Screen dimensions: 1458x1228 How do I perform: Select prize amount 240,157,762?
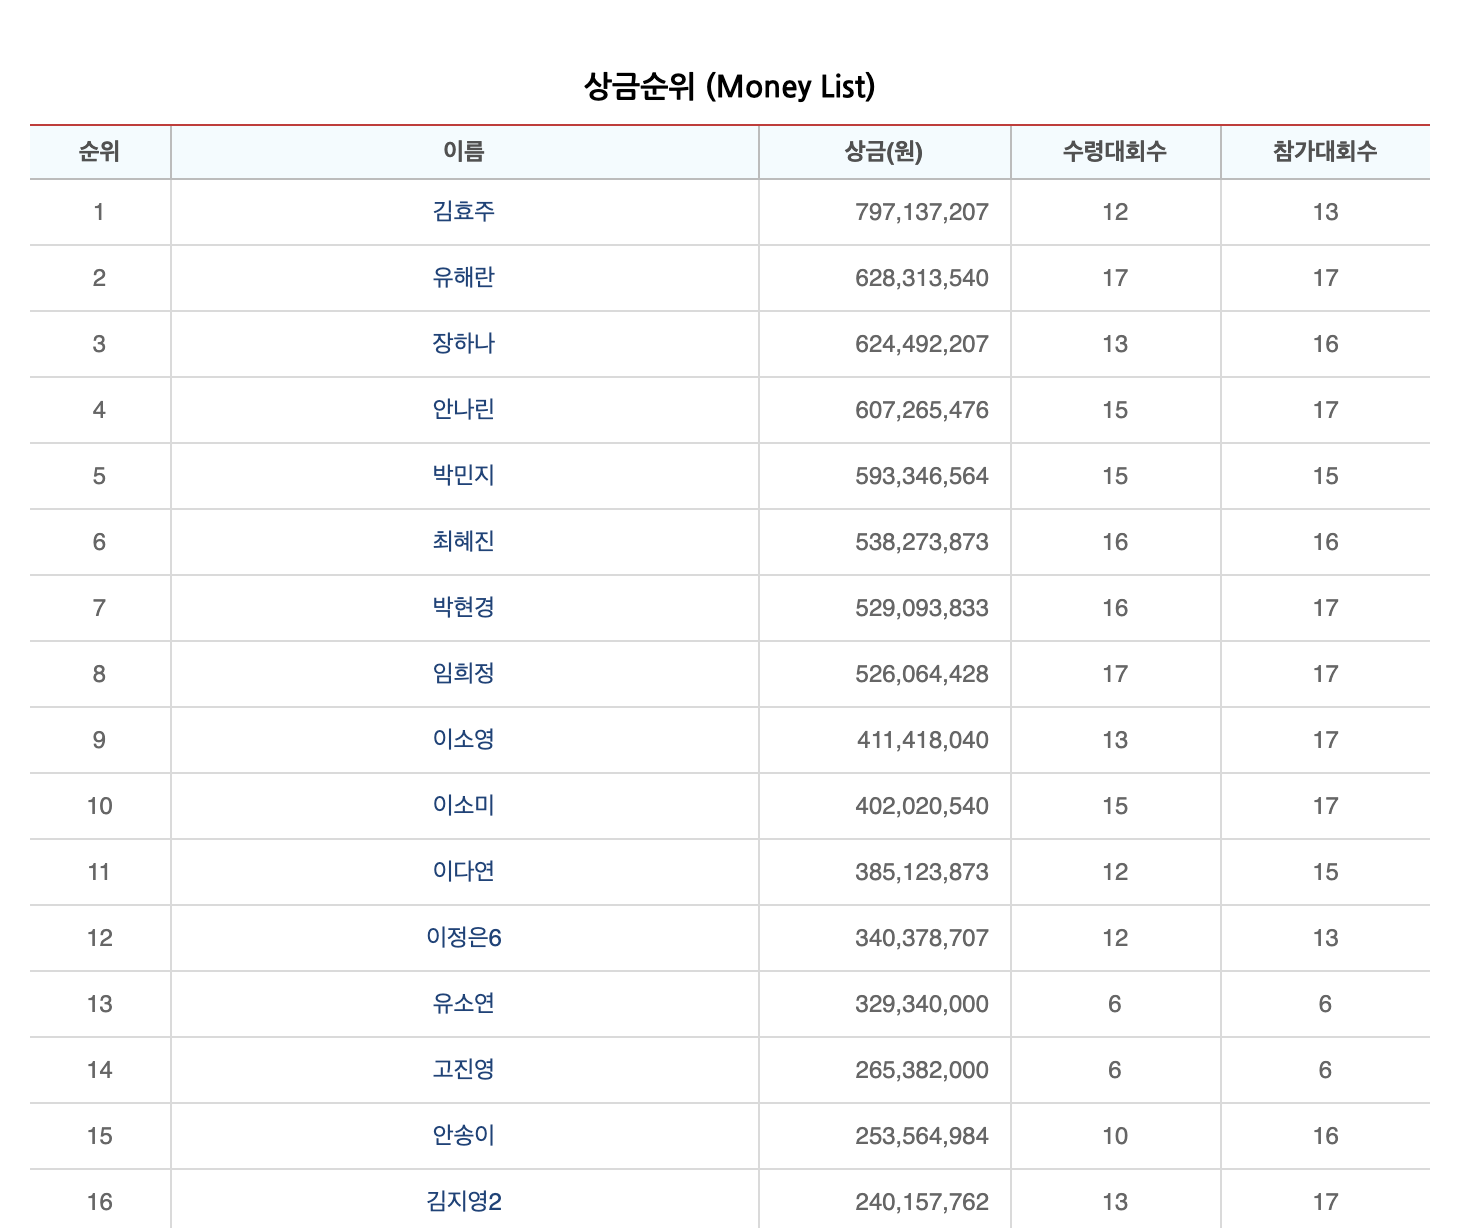click(922, 1202)
